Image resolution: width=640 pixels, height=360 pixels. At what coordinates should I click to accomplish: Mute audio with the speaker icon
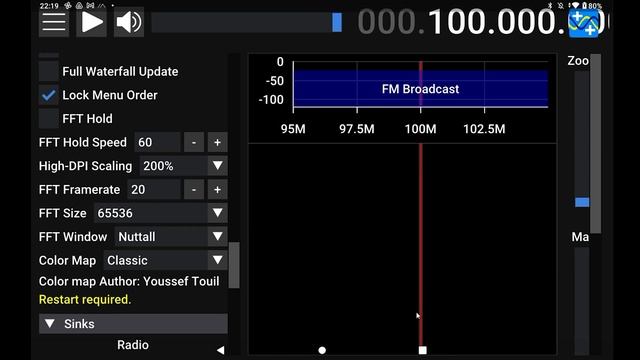pyautogui.click(x=129, y=22)
